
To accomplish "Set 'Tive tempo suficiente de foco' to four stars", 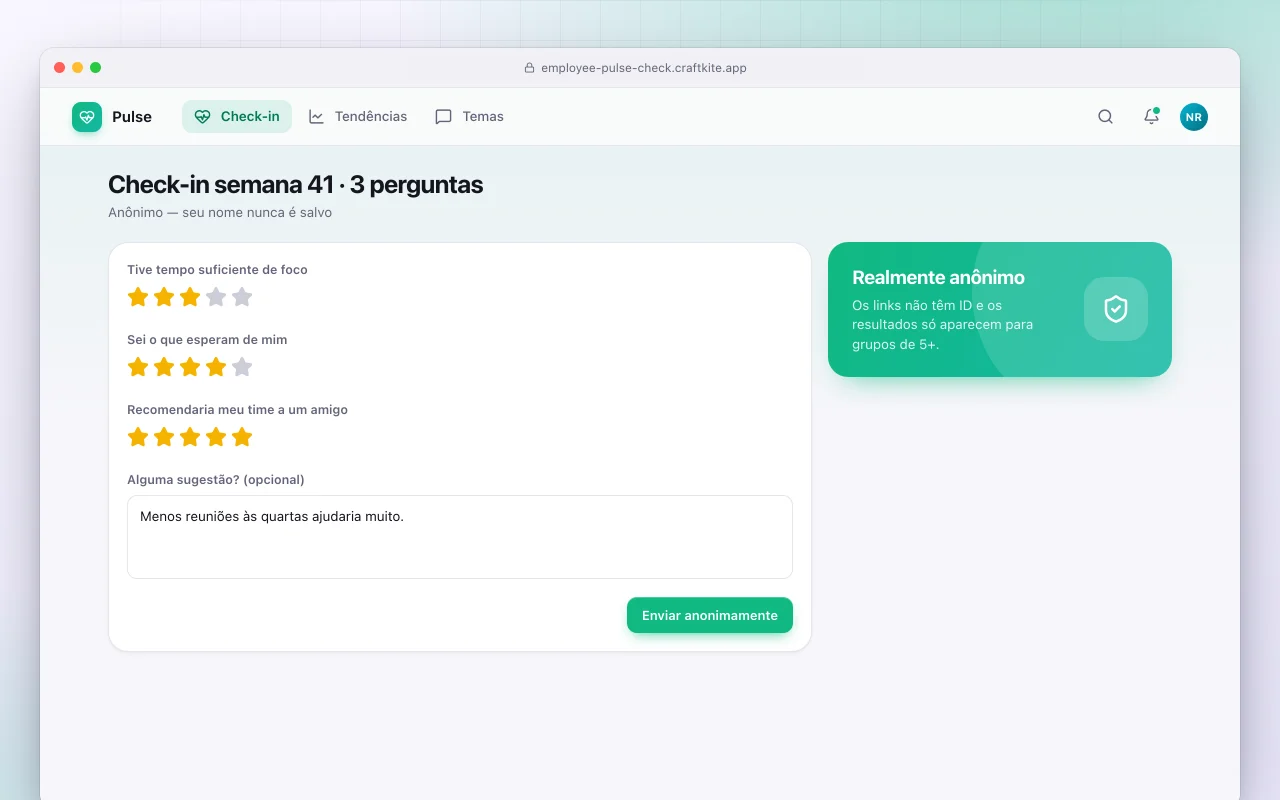I will 216,297.
